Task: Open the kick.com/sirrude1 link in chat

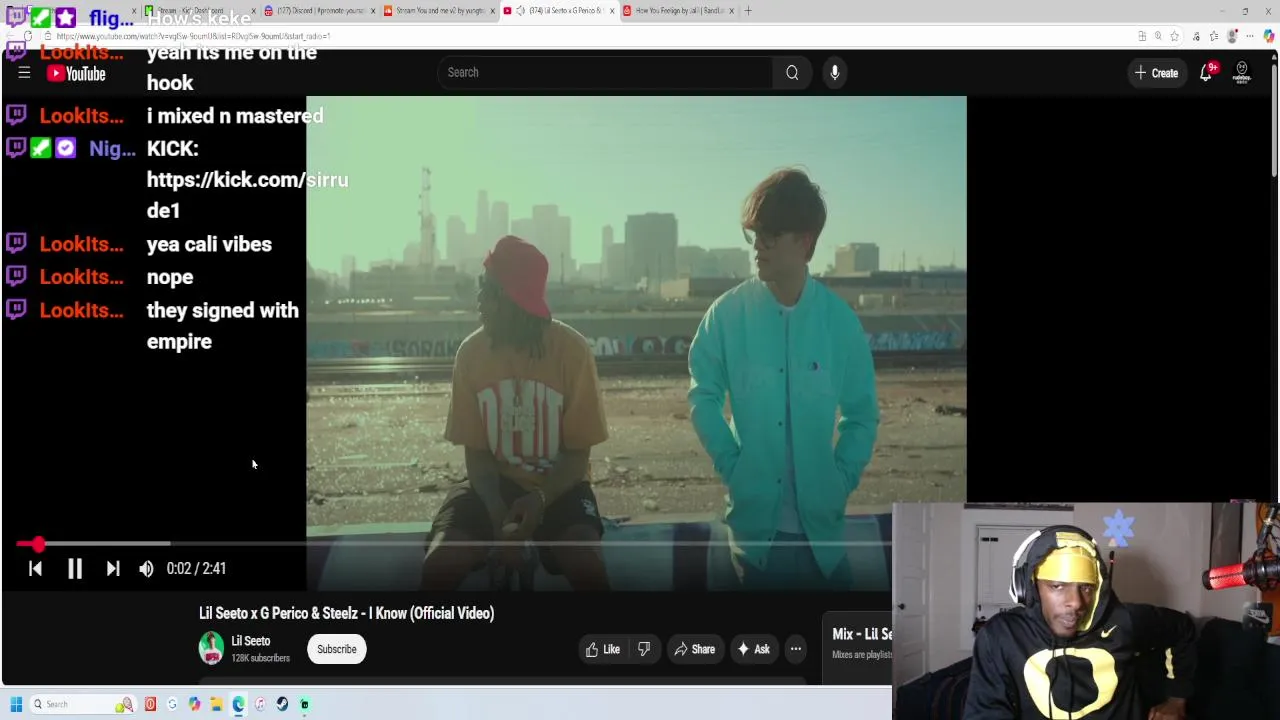Action: click(x=247, y=195)
